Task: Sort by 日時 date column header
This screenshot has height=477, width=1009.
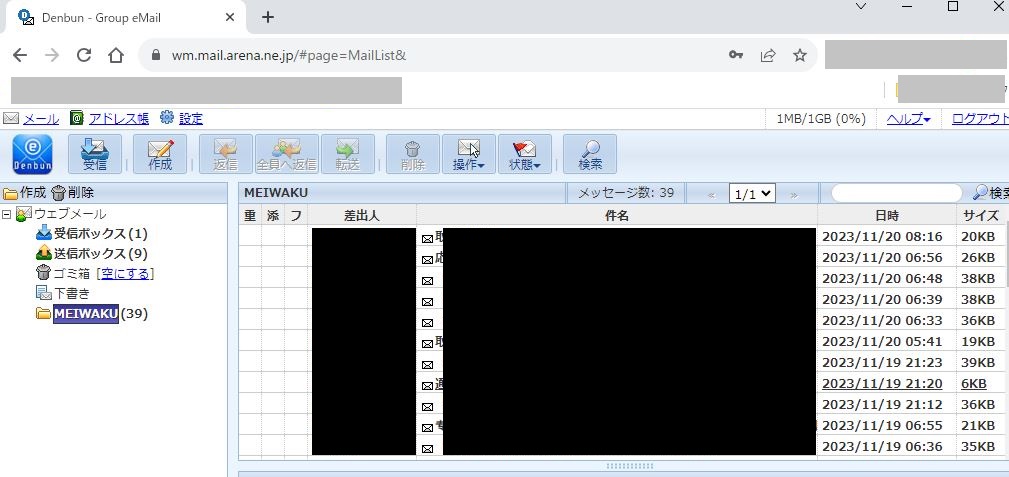Action: click(x=887, y=216)
